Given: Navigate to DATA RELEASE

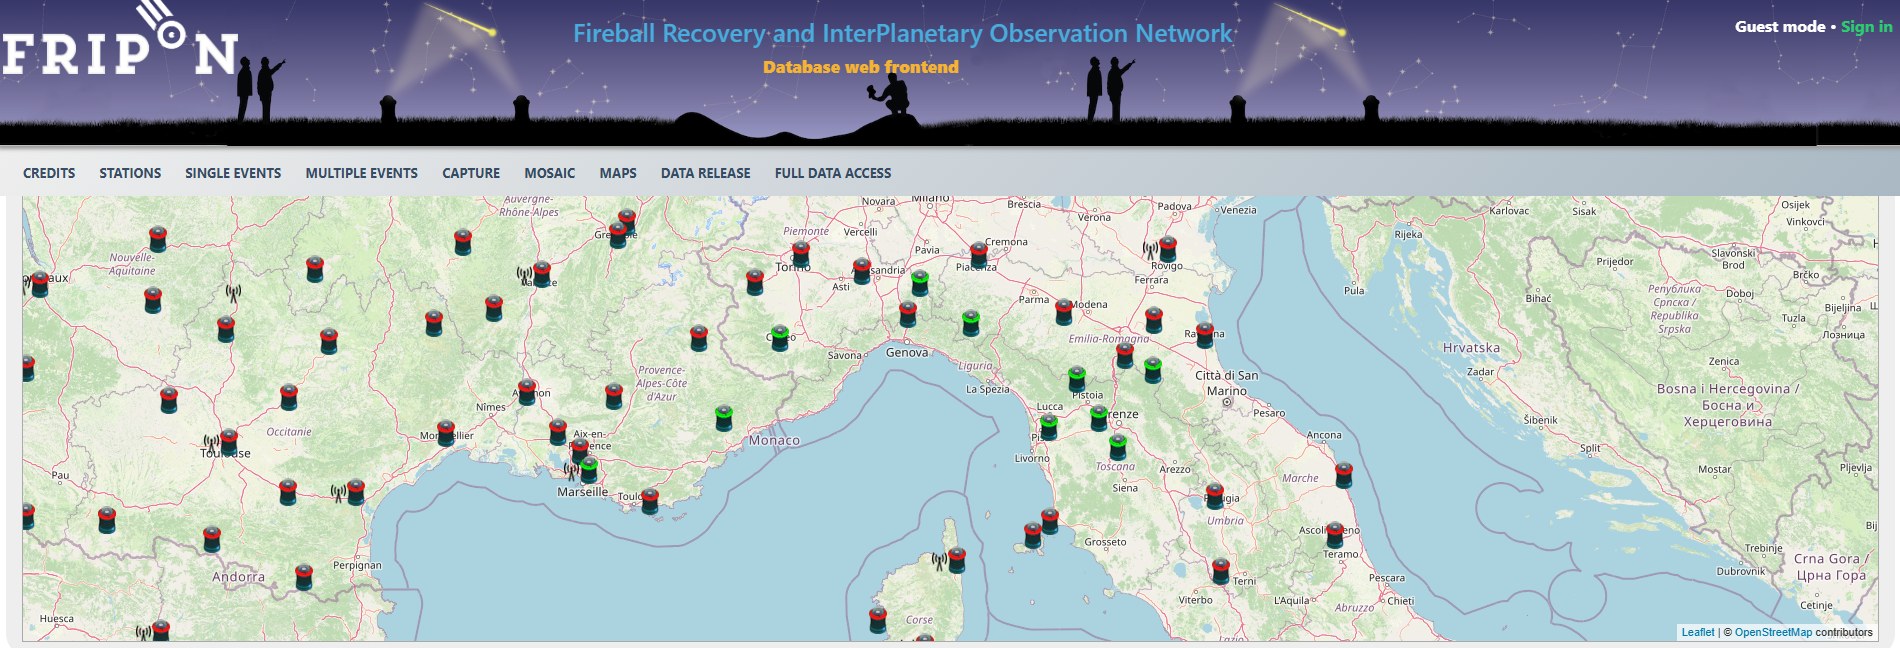Looking at the screenshot, I should coord(705,173).
